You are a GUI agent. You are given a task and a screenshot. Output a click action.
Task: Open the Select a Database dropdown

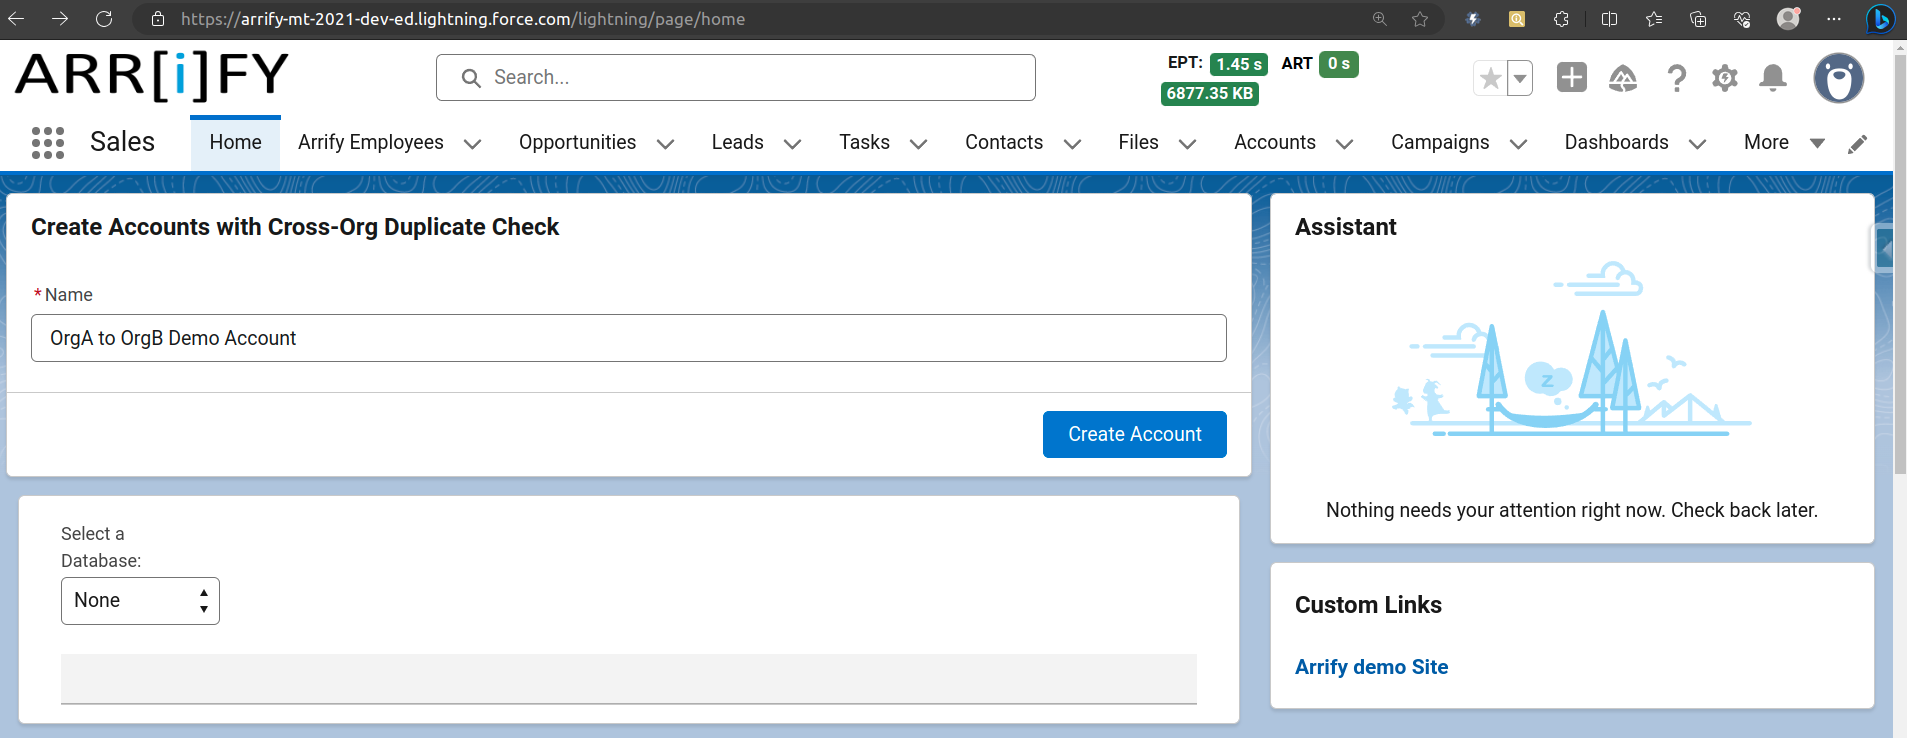coord(140,601)
